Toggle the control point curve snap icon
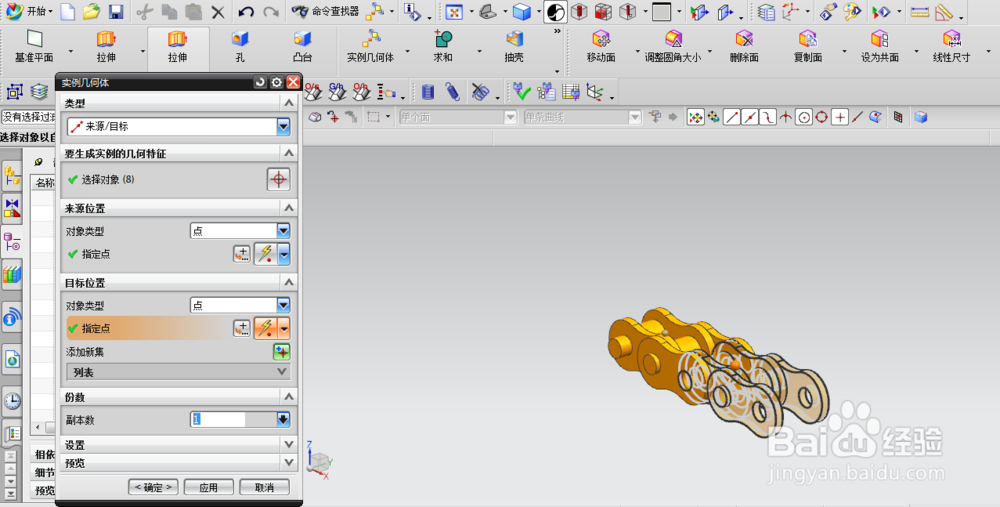This screenshot has height=507, width=1000. (768, 117)
